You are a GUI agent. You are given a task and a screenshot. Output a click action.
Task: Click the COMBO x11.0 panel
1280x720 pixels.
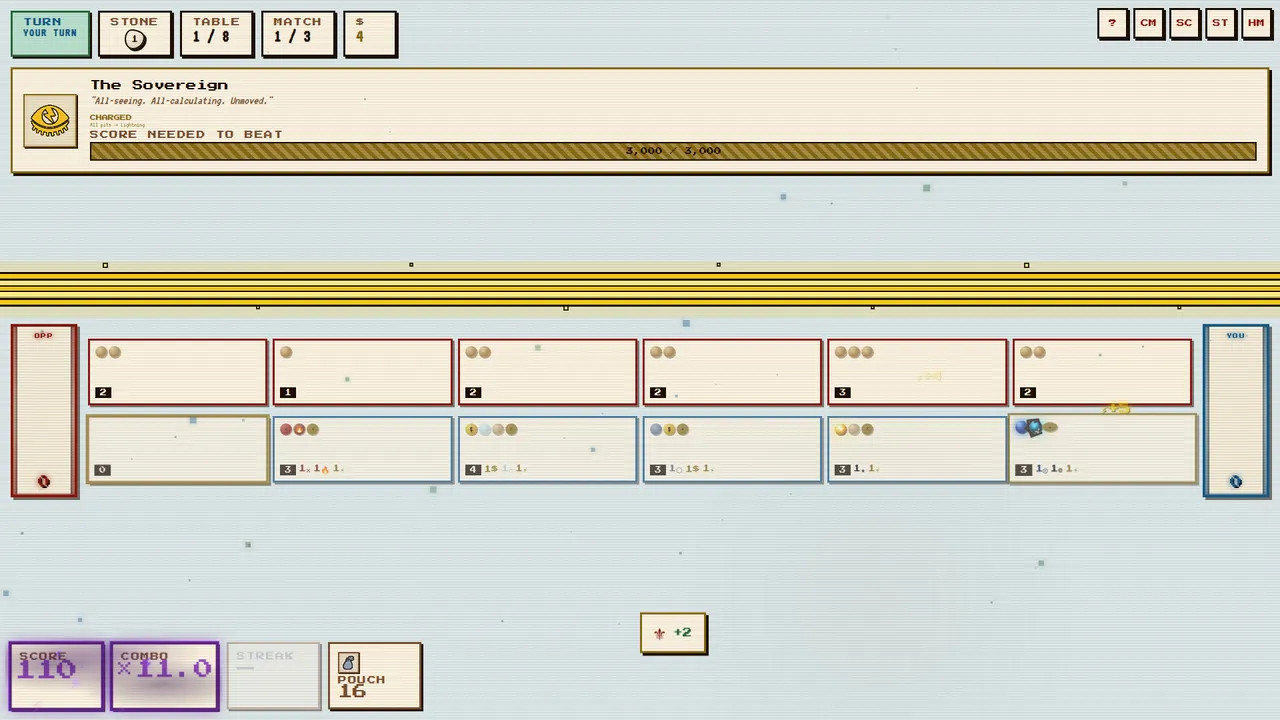pyautogui.click(x=165, y=676)
